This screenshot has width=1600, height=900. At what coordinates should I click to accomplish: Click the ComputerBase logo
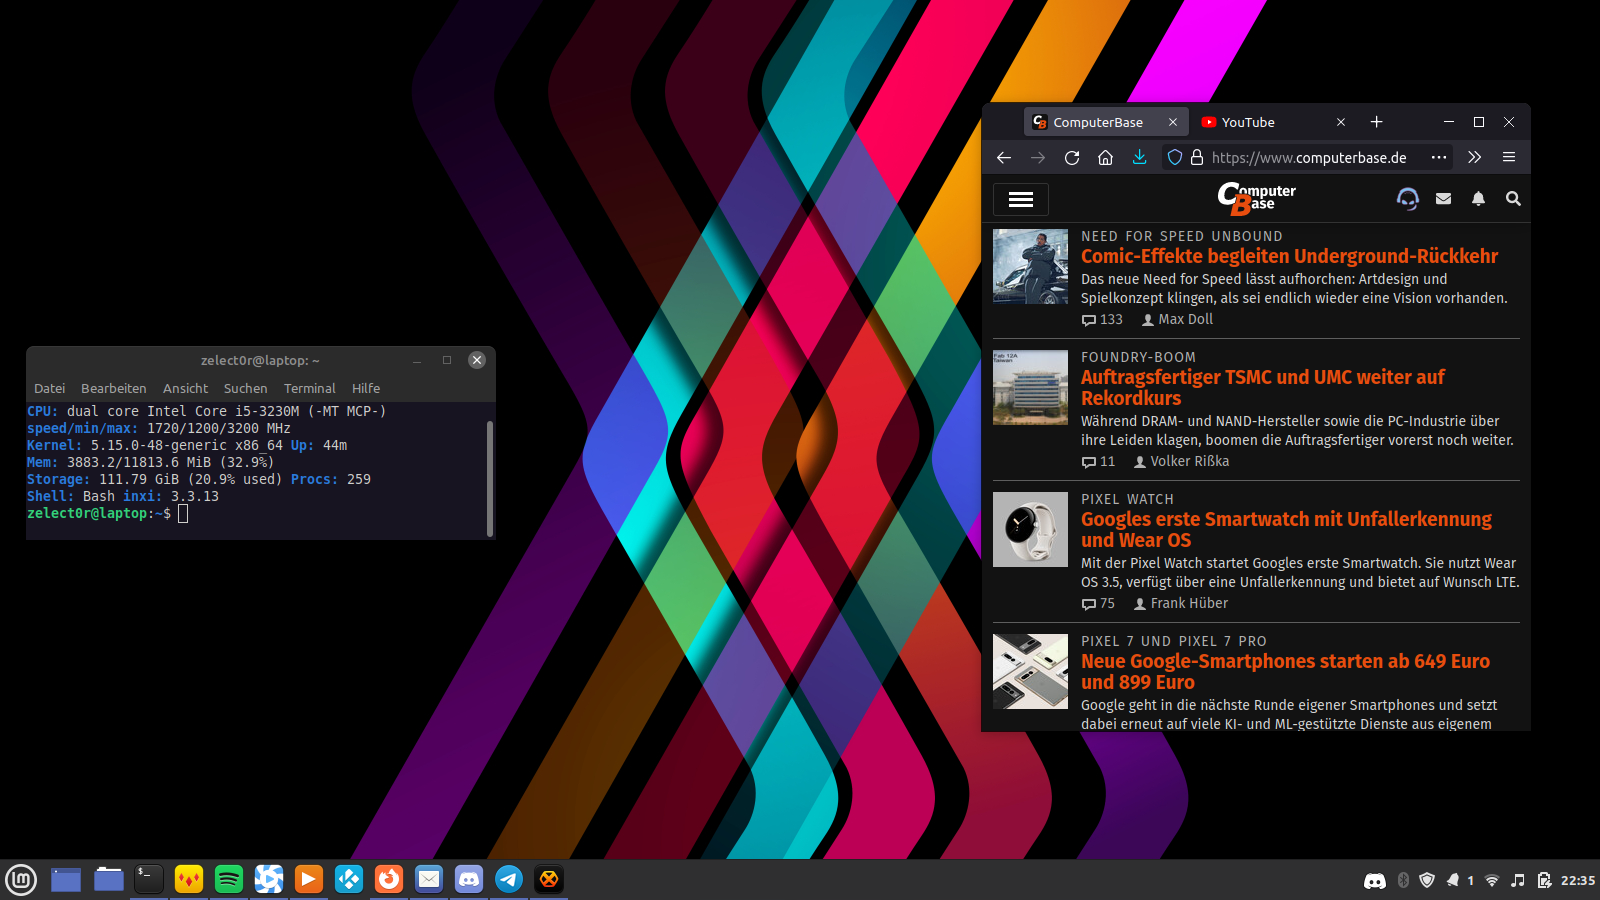click(1256, 198)
